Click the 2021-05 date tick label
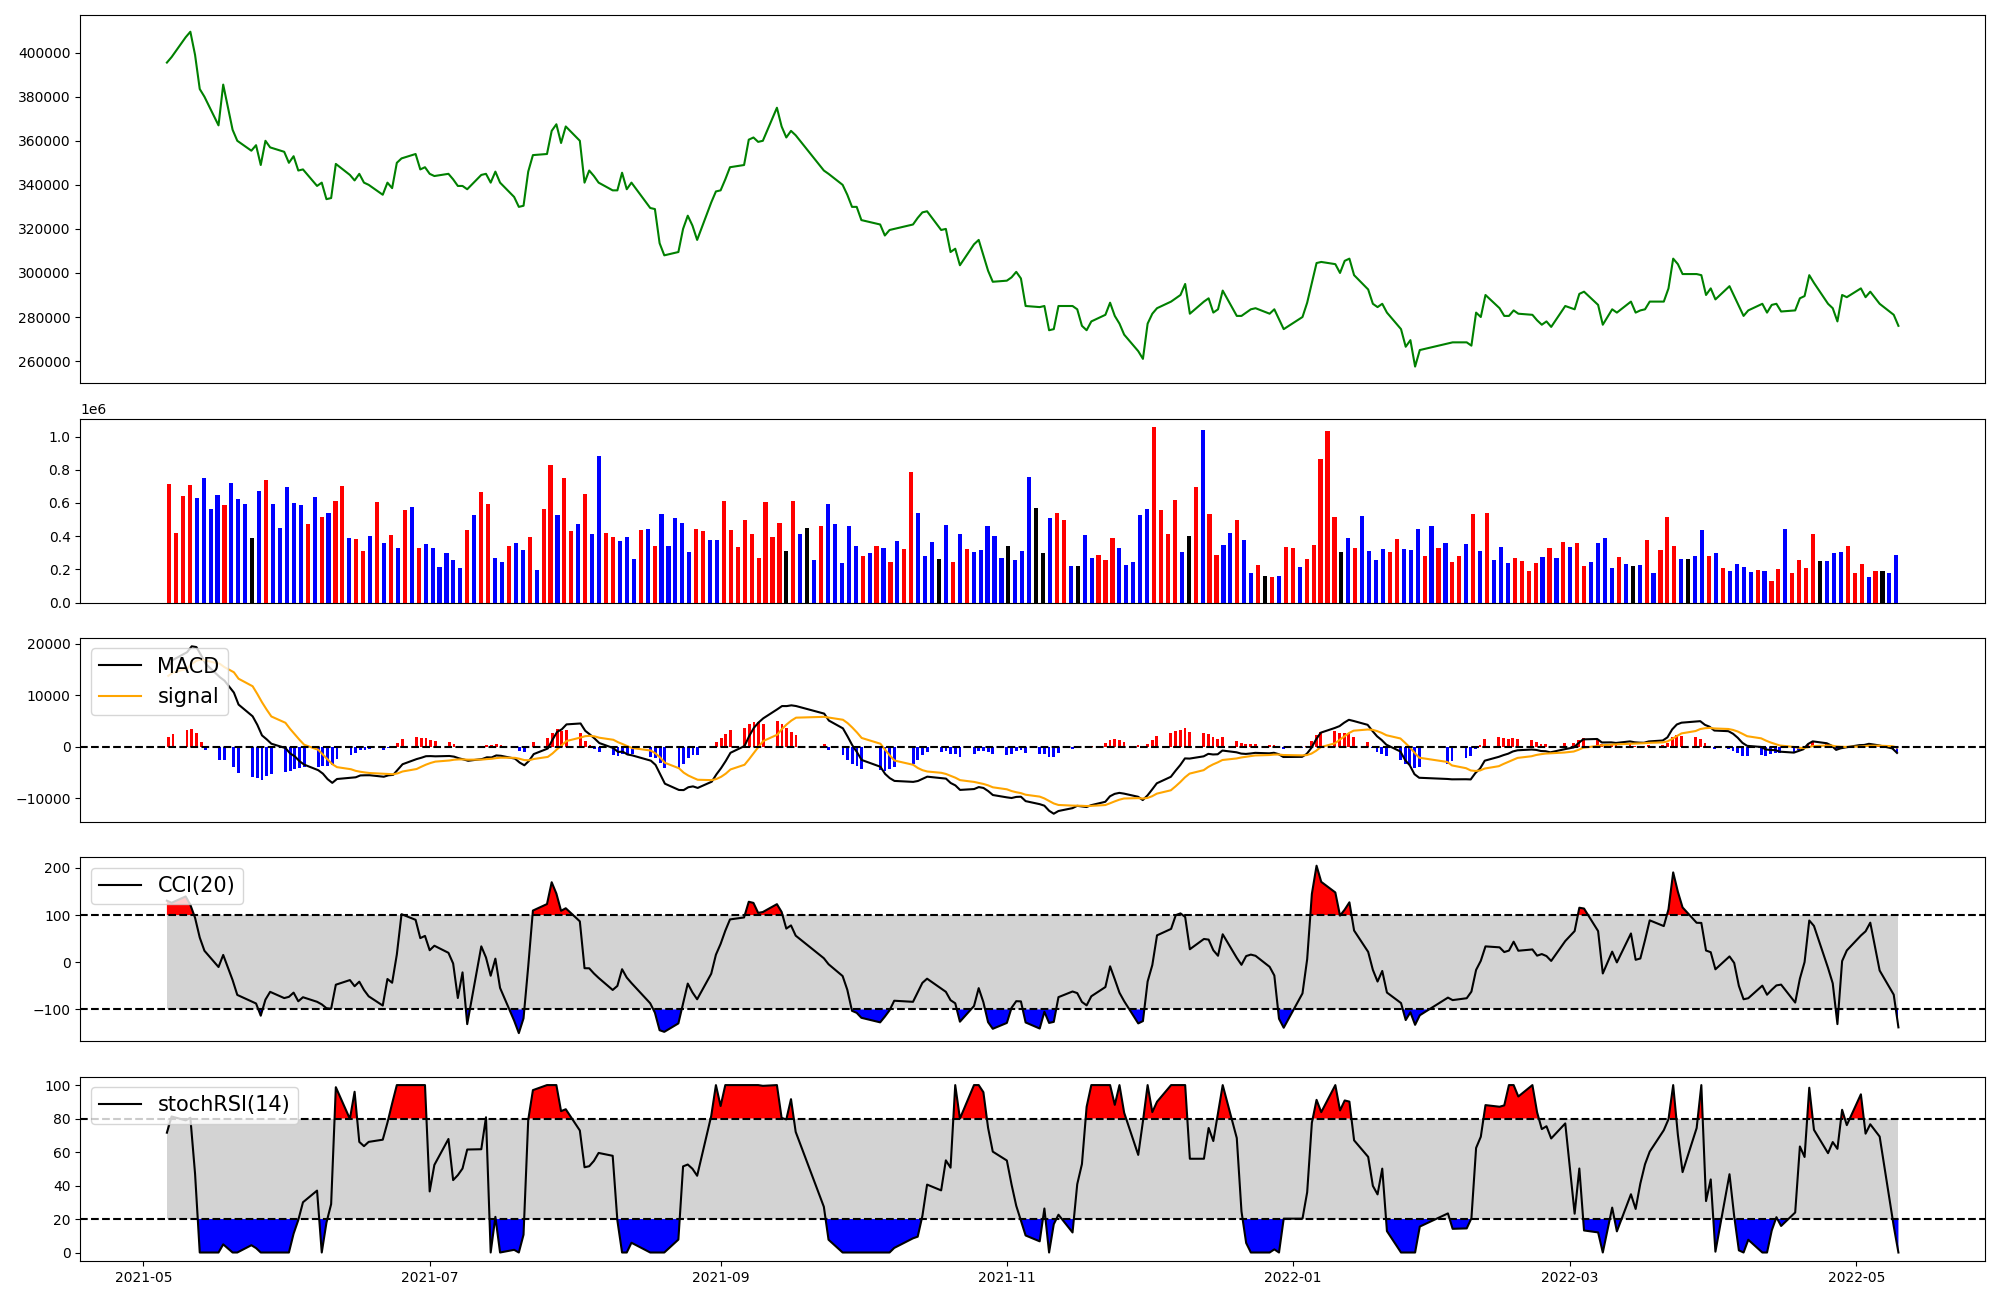The image size is (2000, 1300). [144, 1277]
